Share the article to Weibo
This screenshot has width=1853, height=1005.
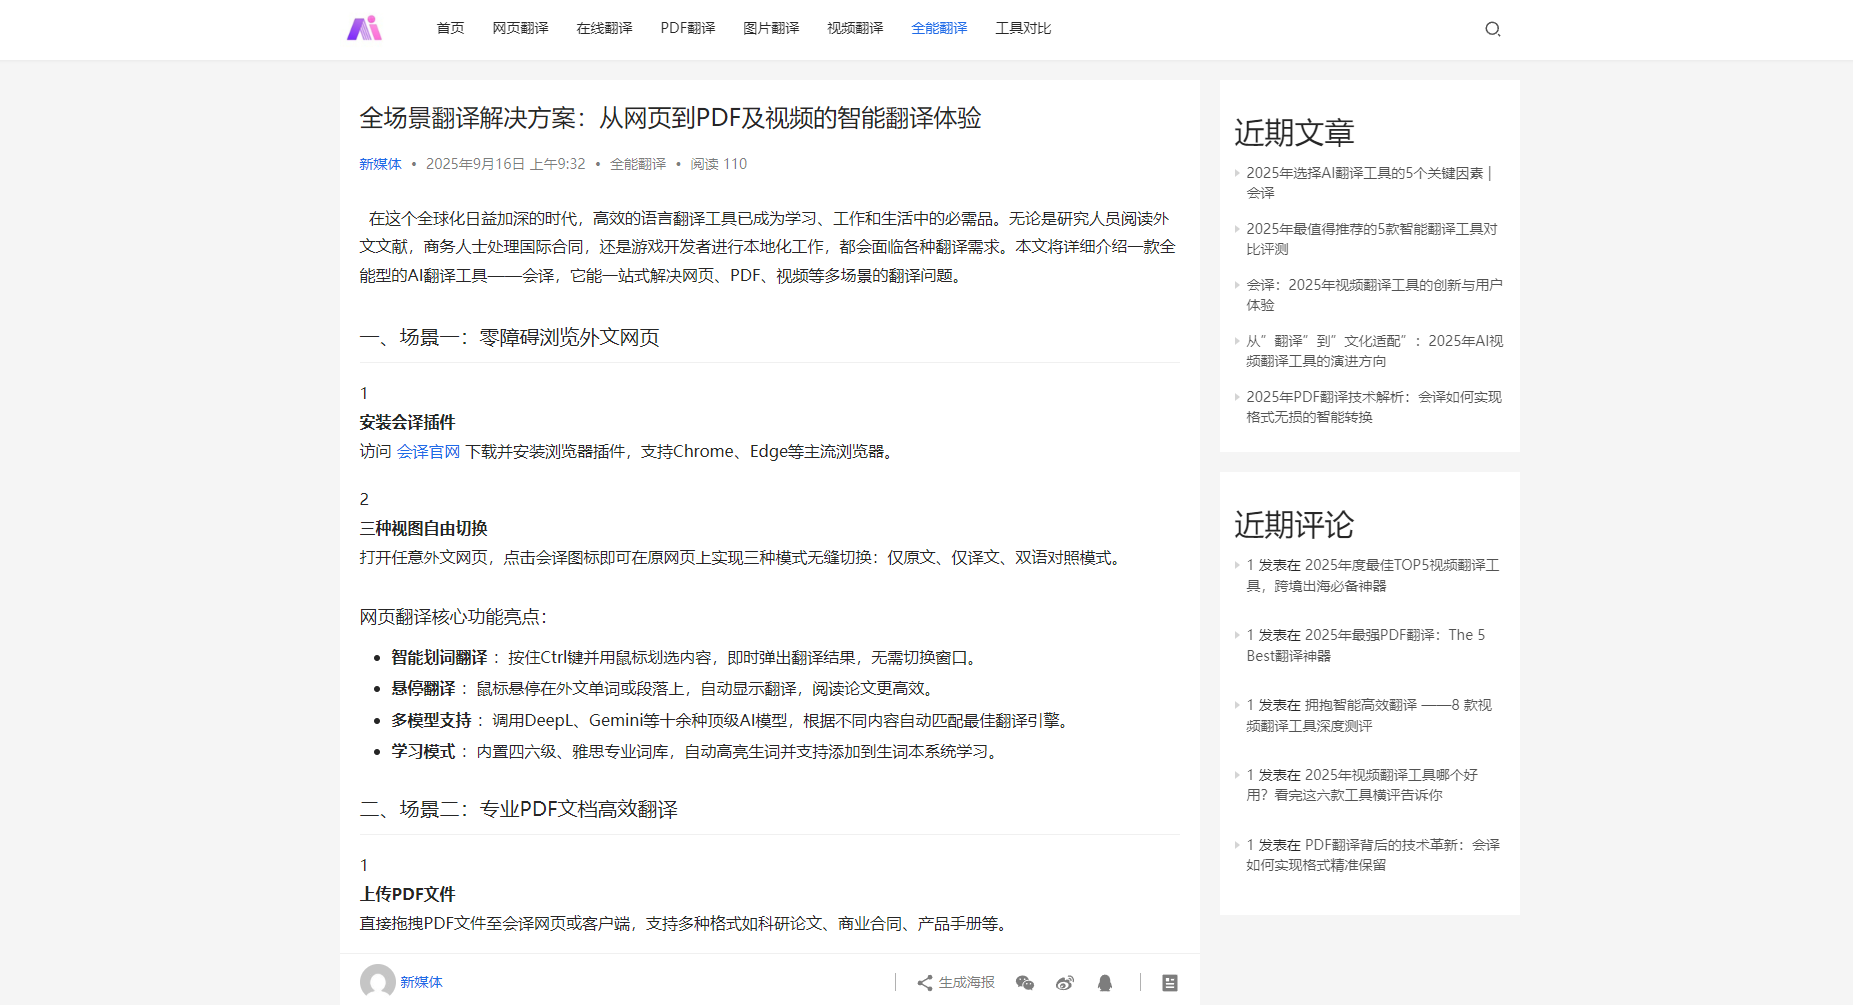point(1065,982)
